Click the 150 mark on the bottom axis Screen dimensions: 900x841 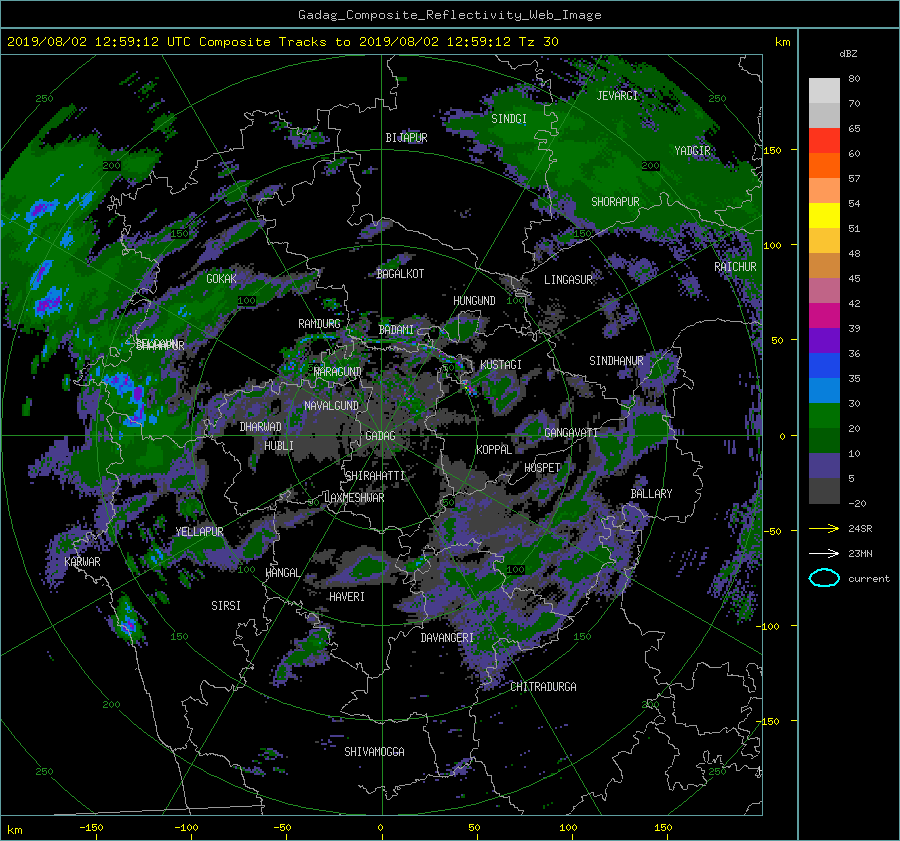[663, 828]
